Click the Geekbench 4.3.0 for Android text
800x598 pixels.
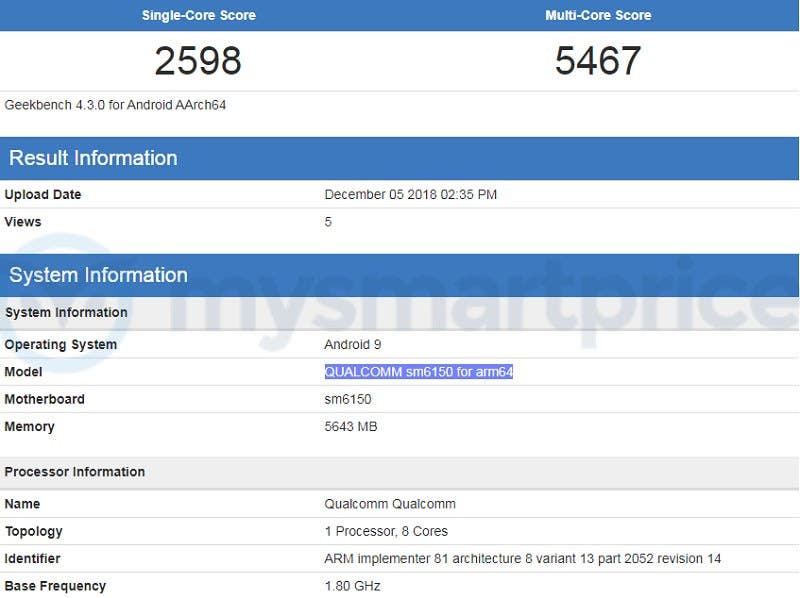tap(115, 105)
